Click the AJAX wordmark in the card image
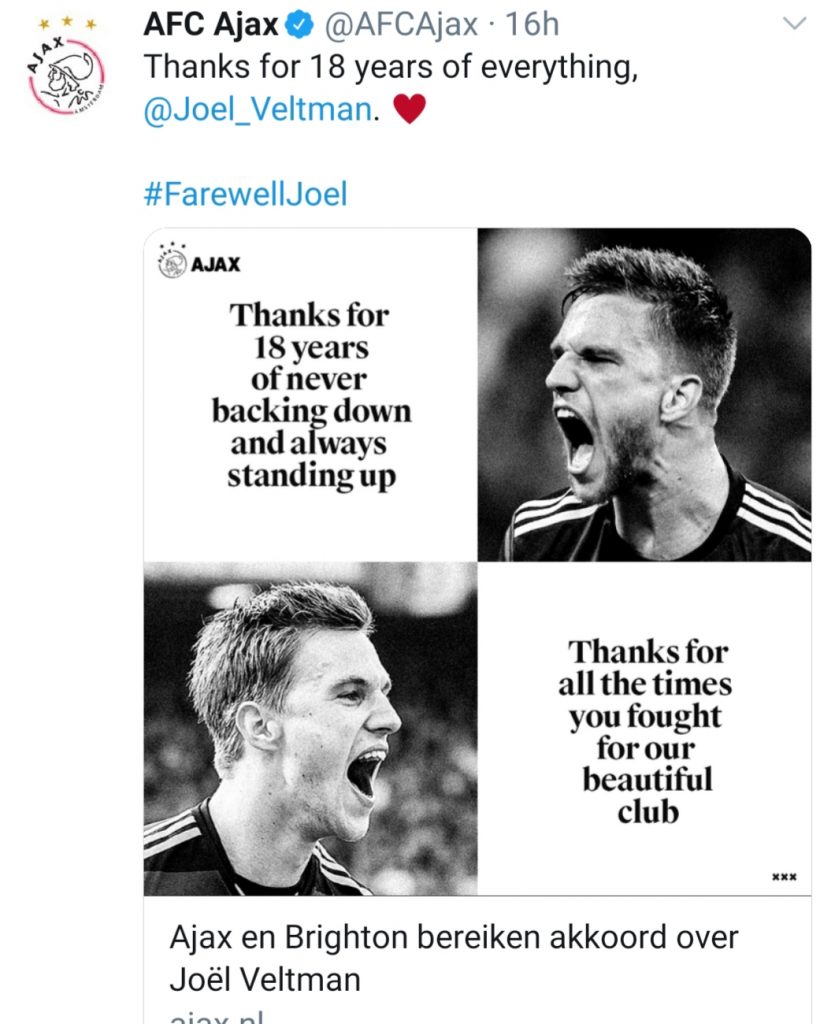 coord(216,267)
